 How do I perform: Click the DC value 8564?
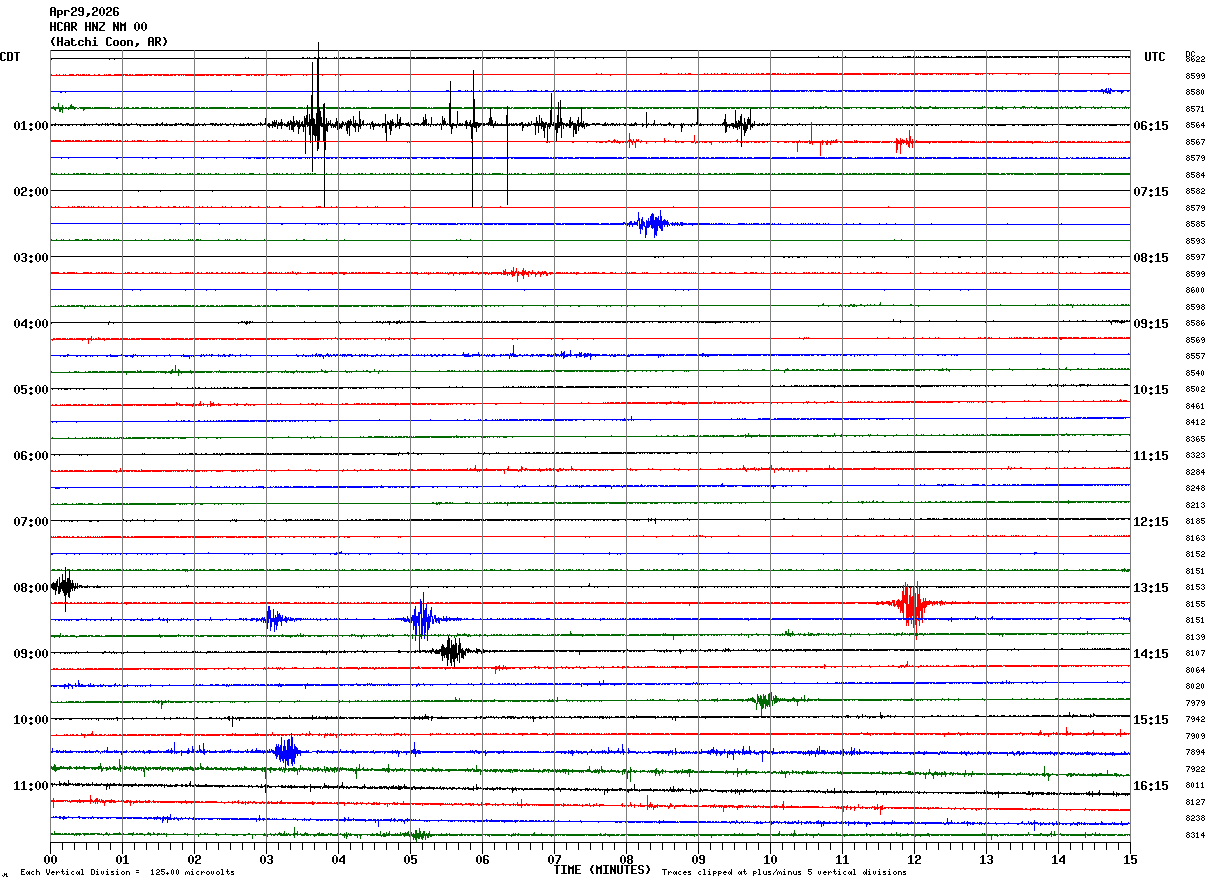[1195, 126]
